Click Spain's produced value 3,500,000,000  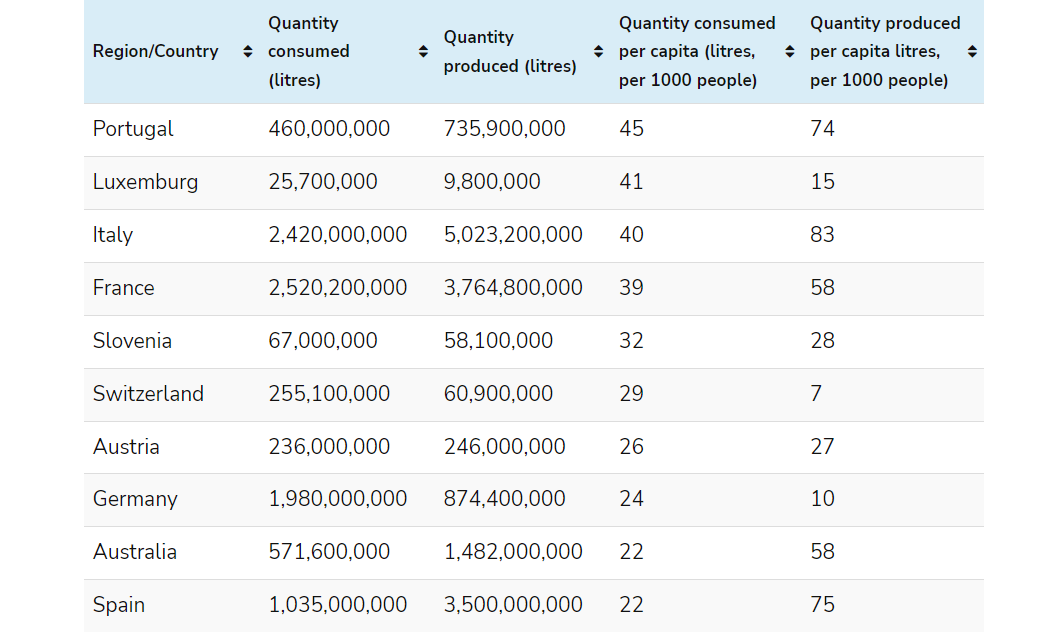(513, 605)
